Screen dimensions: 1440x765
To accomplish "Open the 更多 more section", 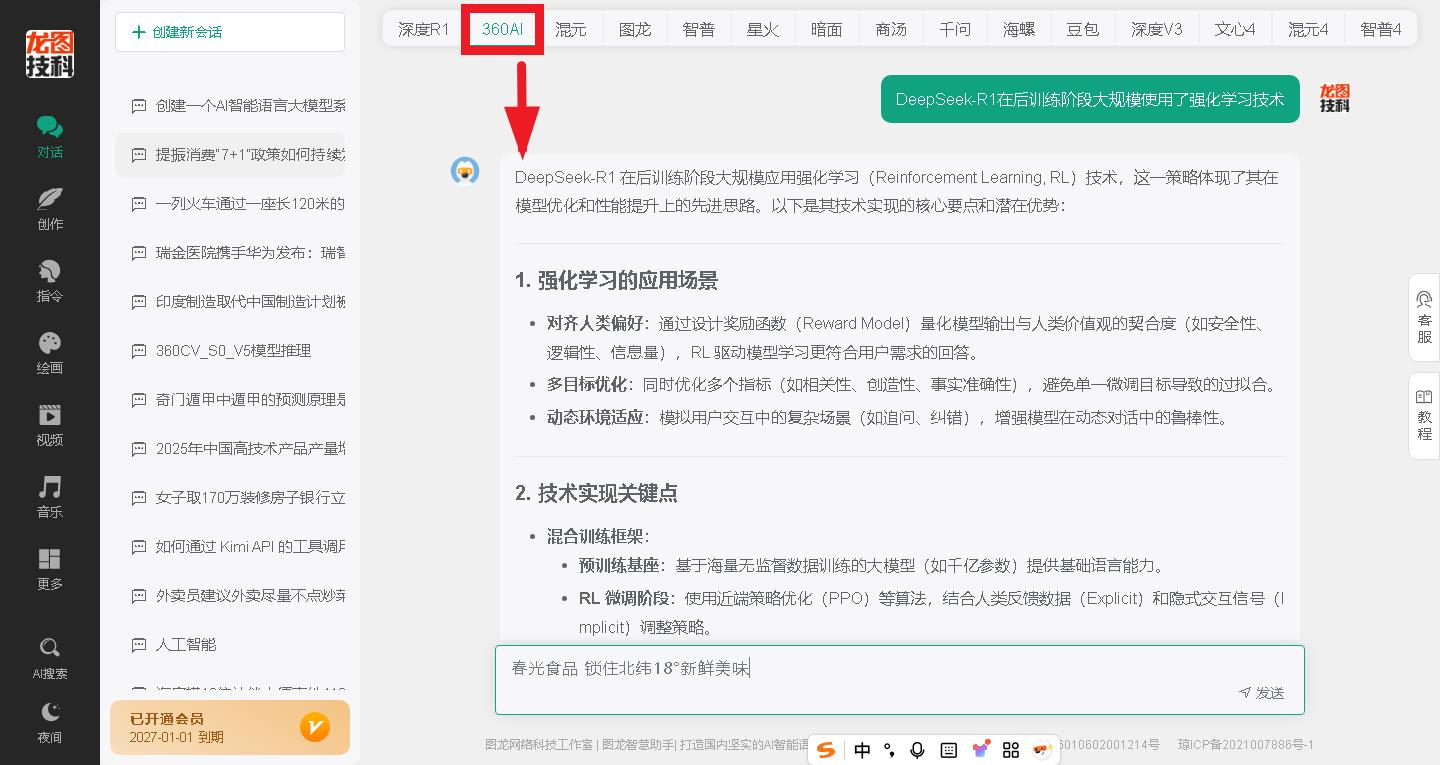I will pos(50,569).
